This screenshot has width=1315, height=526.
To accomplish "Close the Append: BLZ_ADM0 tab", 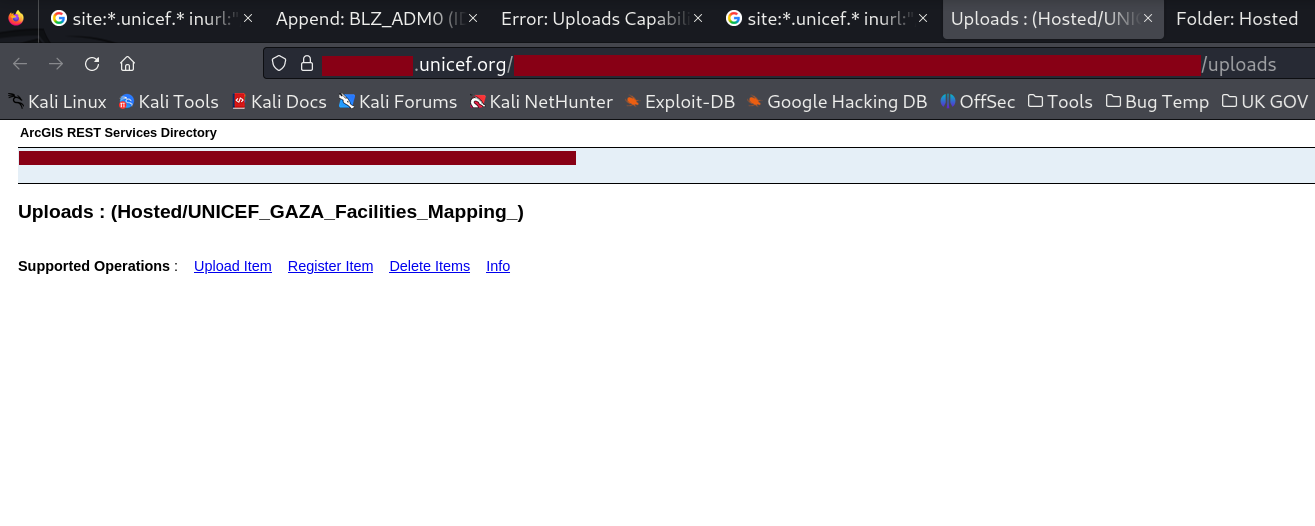I will (x=473, y=18).
